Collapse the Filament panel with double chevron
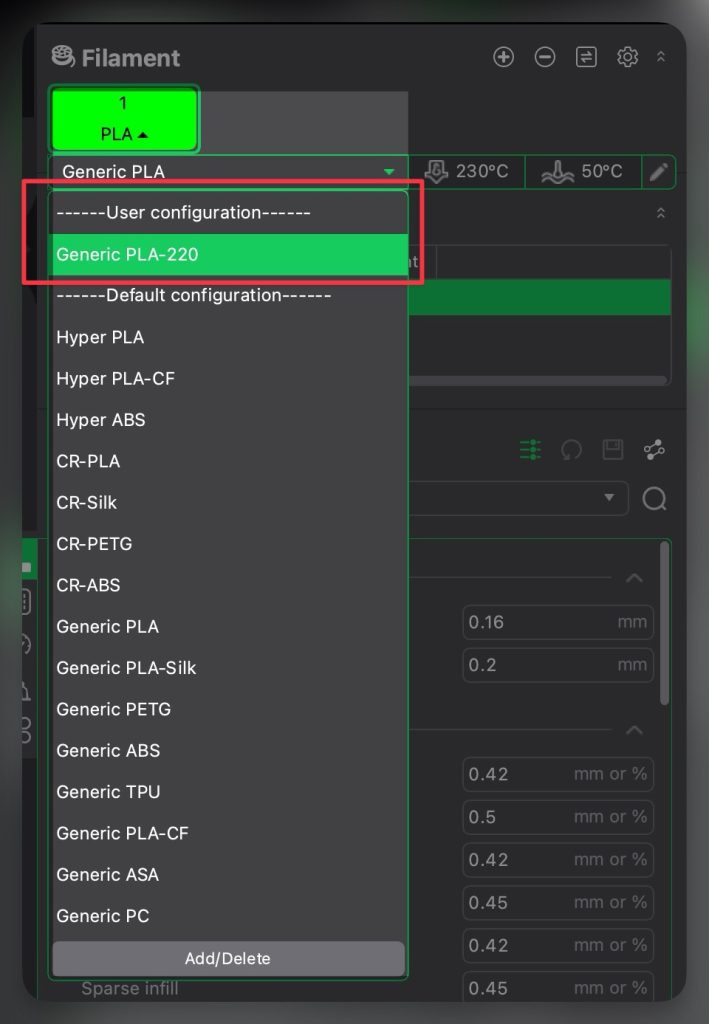 [661, 58]
